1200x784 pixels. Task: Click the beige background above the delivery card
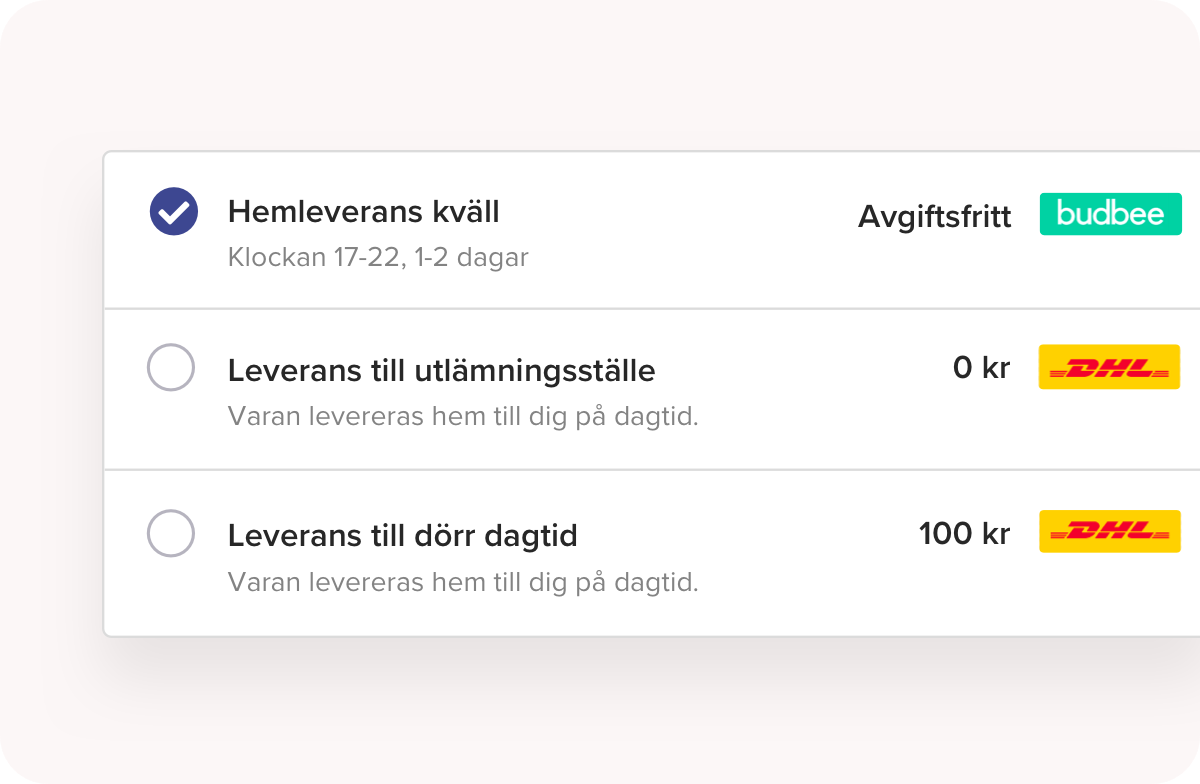(600, 75)
